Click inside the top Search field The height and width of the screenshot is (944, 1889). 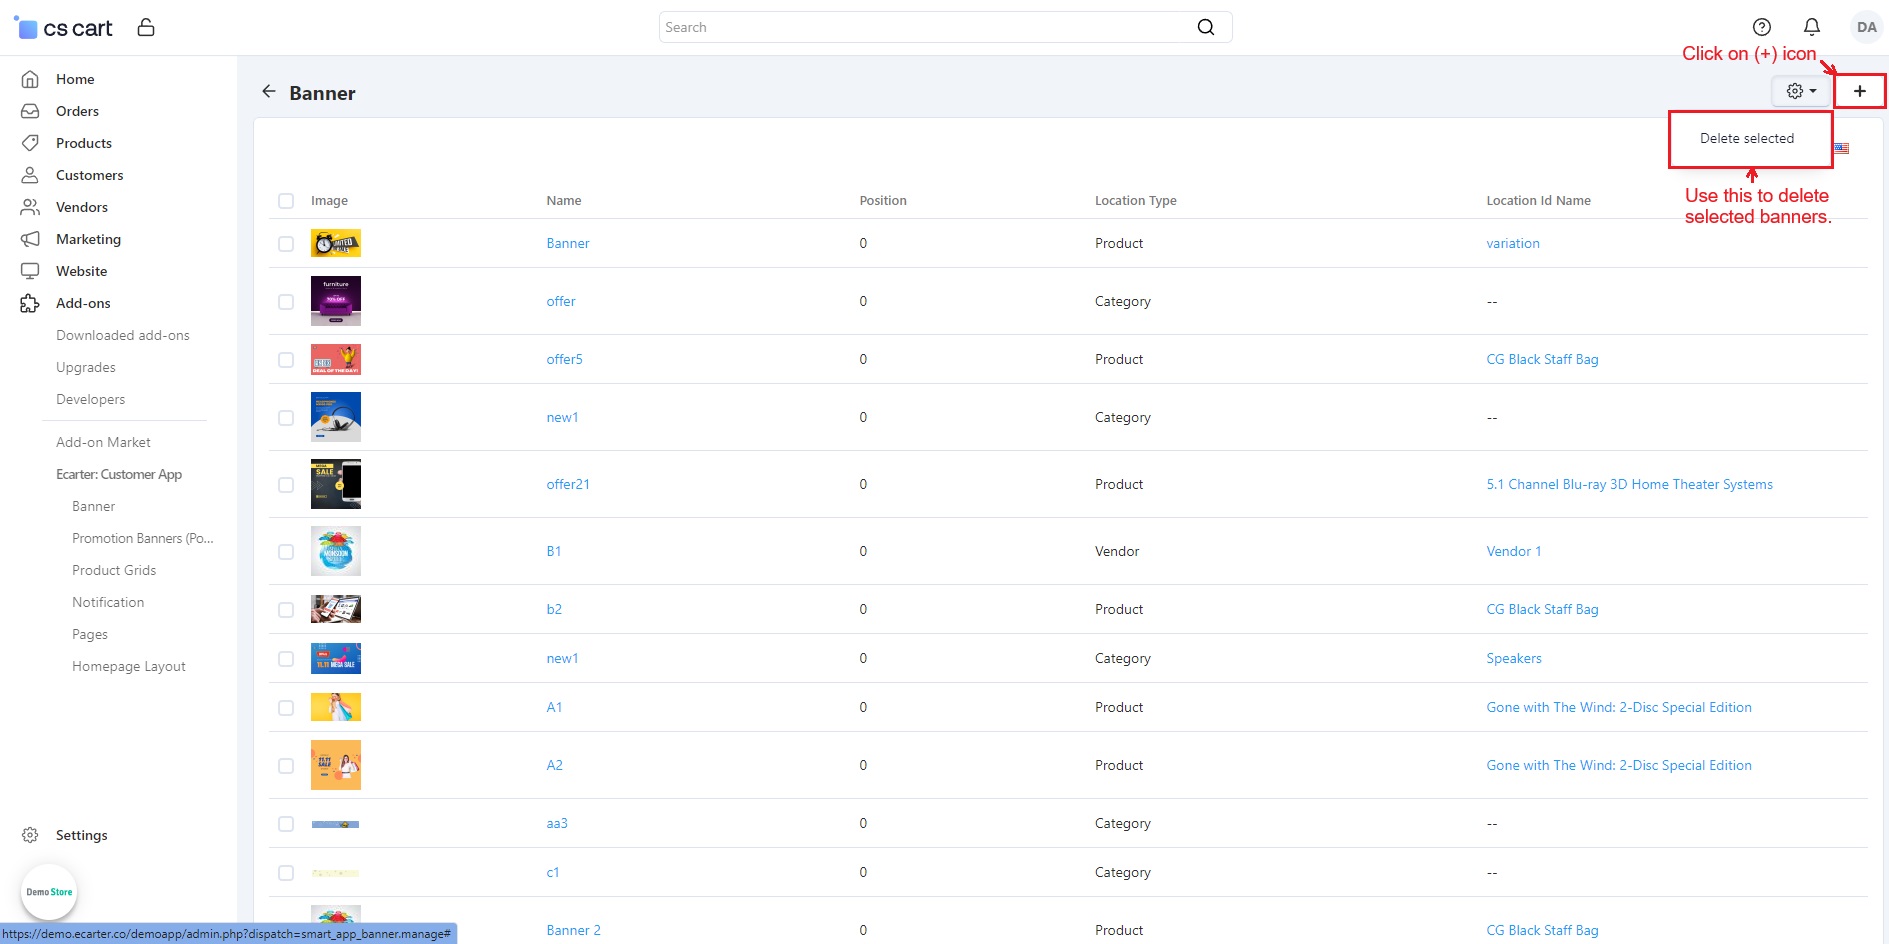(x=920, y=27)
